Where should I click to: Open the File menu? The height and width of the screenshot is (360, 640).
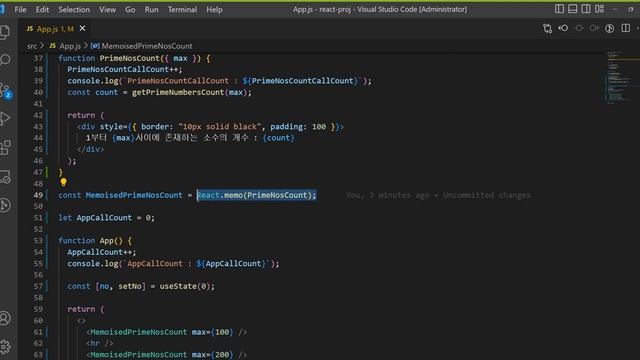point(20,9)
